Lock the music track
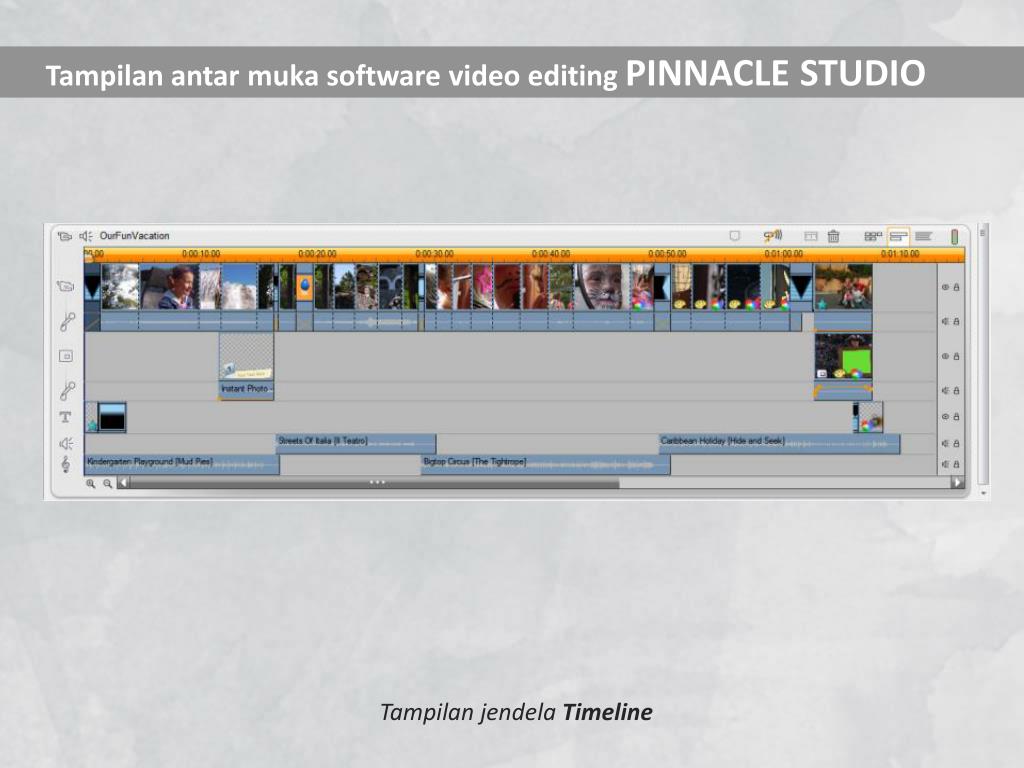 click(x=957, y=464)
